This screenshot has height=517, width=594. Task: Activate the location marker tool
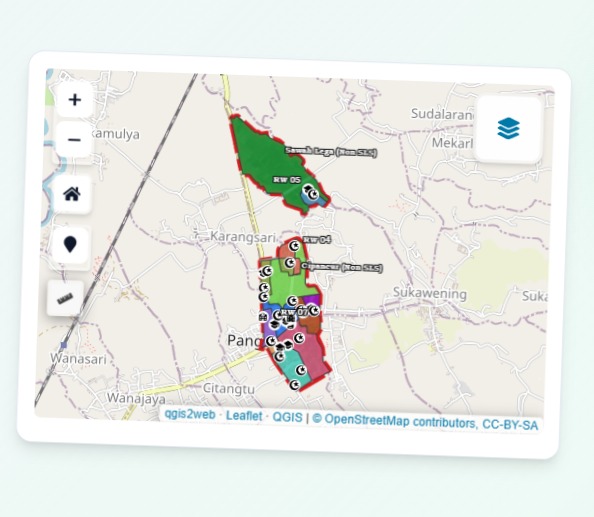pos(70,245)
